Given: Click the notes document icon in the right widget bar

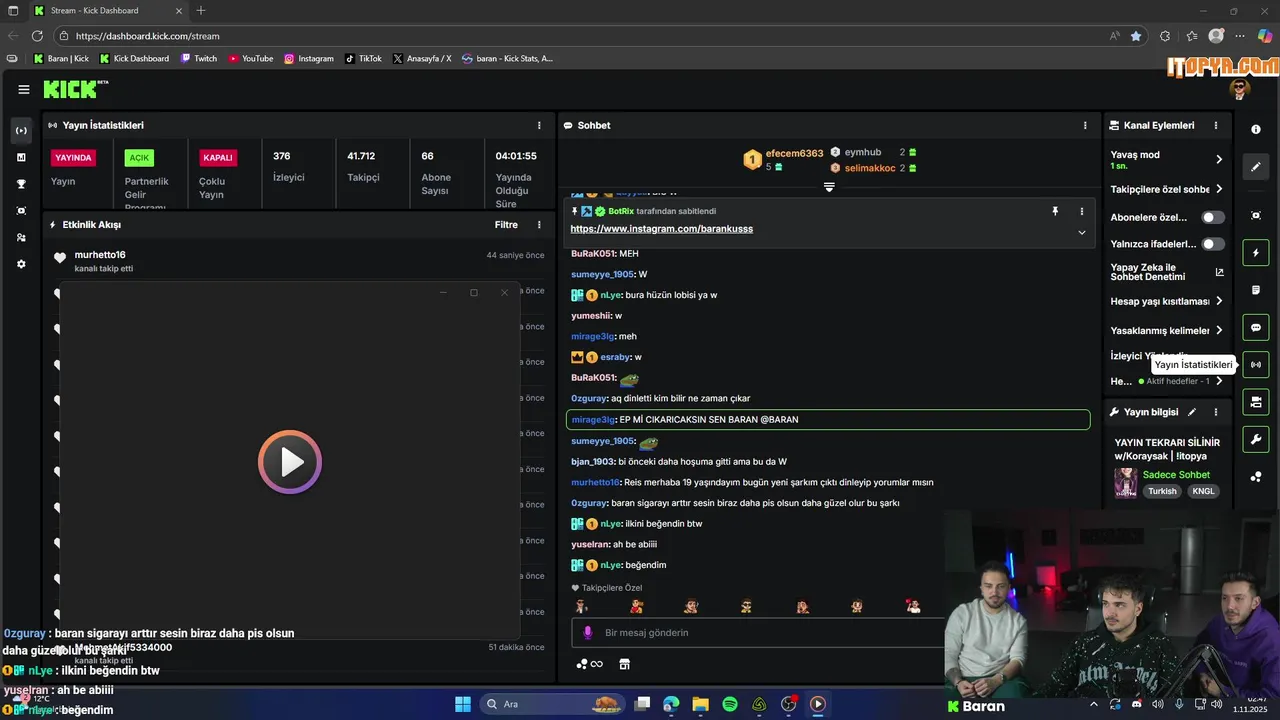Looking at the screenshot, I should pyautogui.click(x=1256, y=290).
